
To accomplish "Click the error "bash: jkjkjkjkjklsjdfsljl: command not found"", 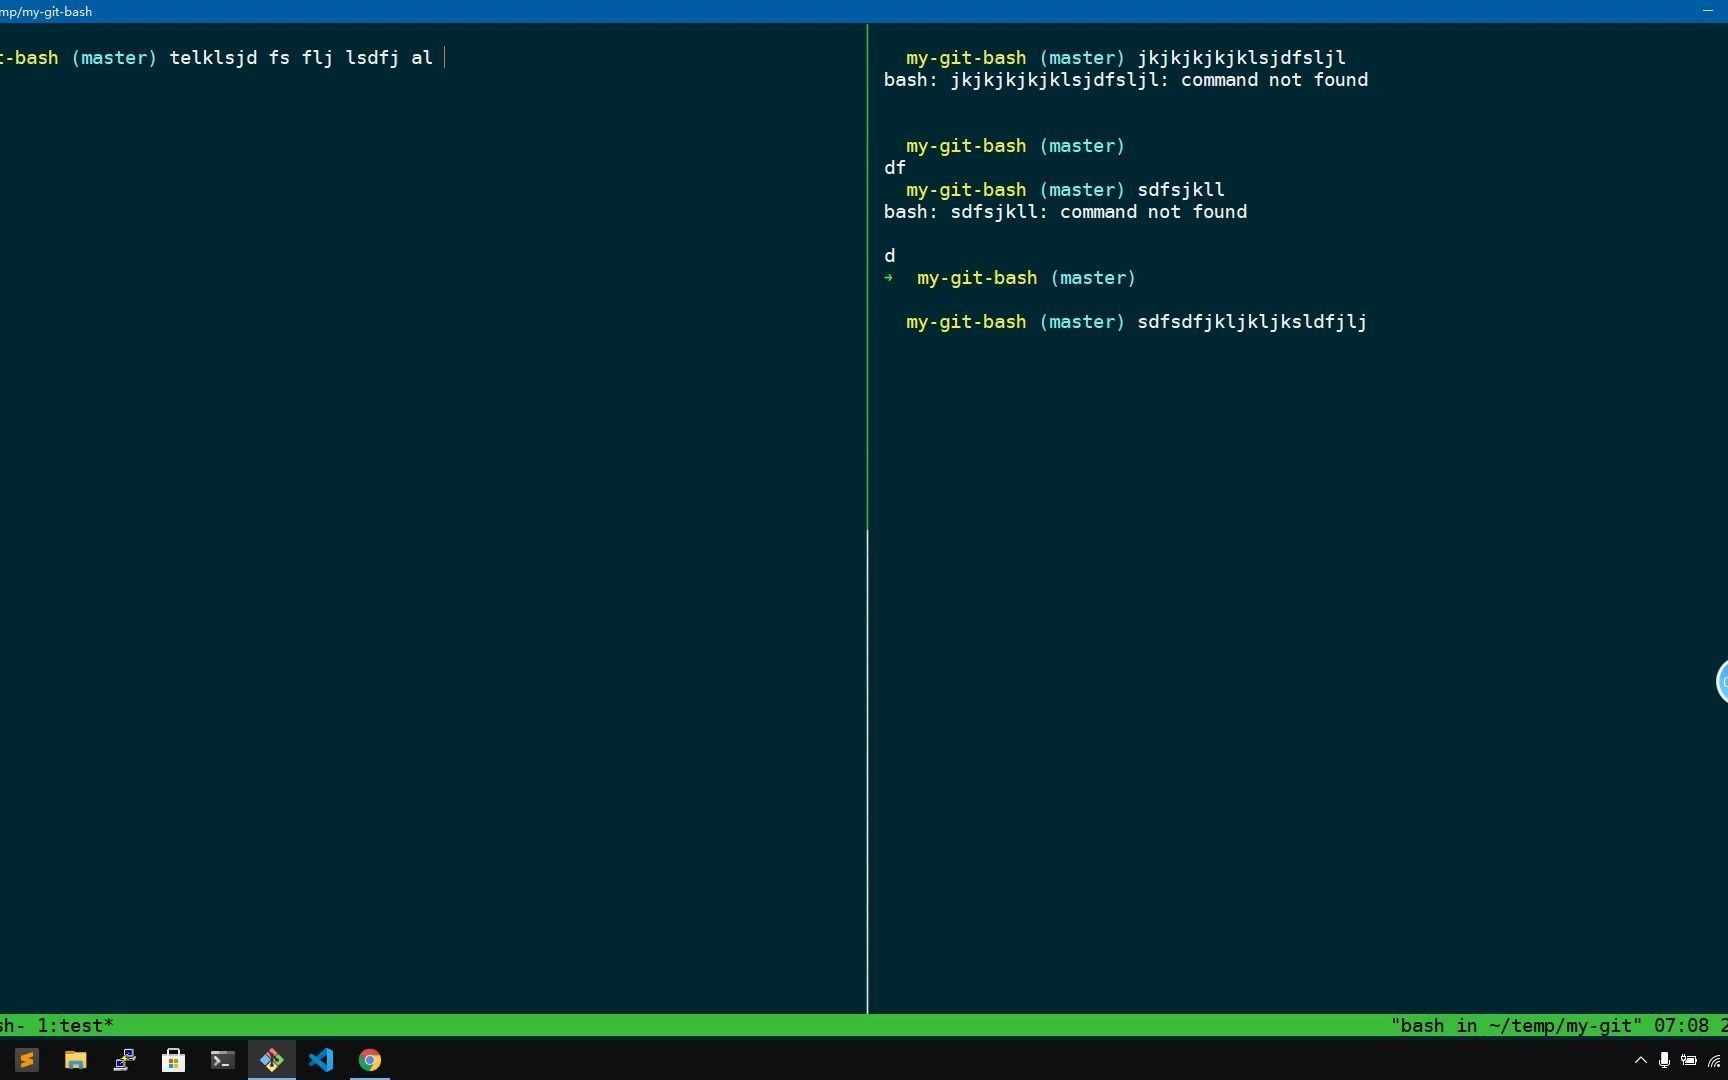I will coord(1126,80).
